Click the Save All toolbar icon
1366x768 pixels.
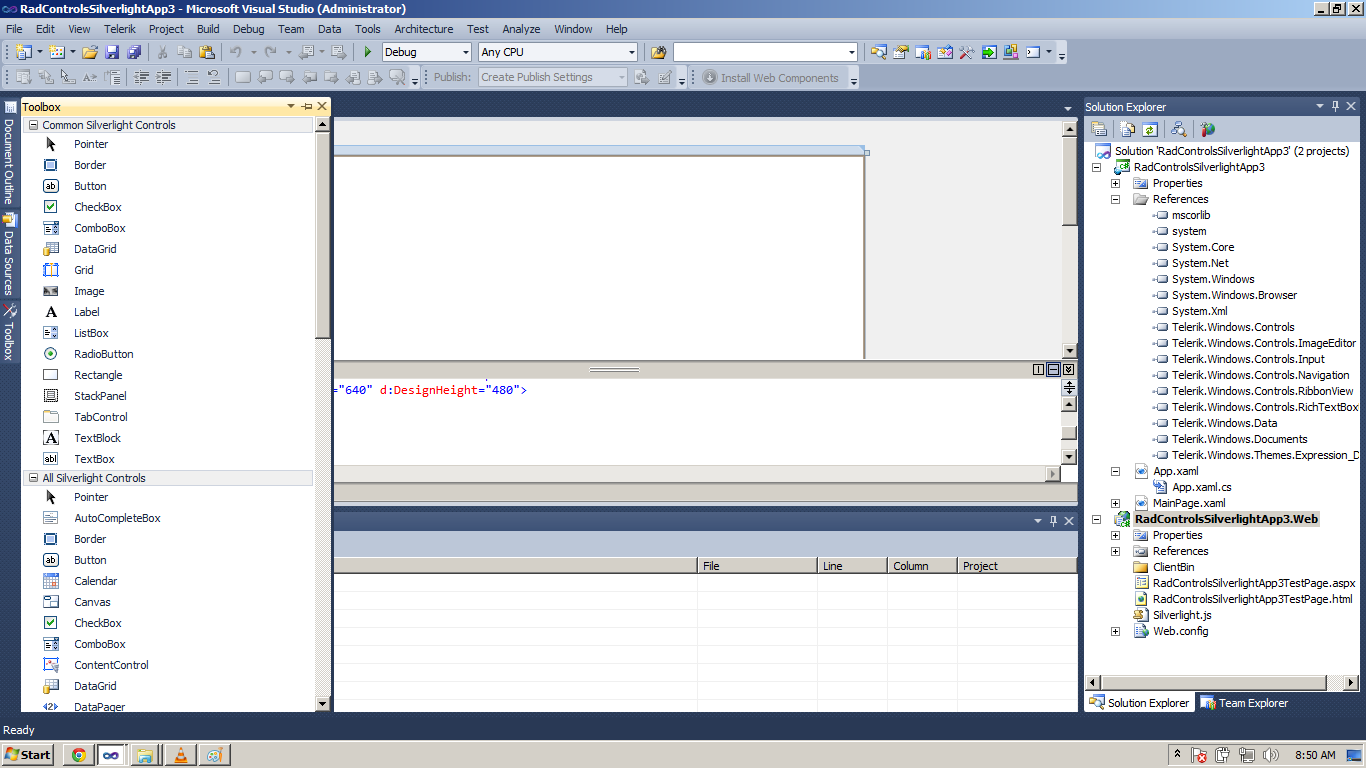(x=133, y=52)
